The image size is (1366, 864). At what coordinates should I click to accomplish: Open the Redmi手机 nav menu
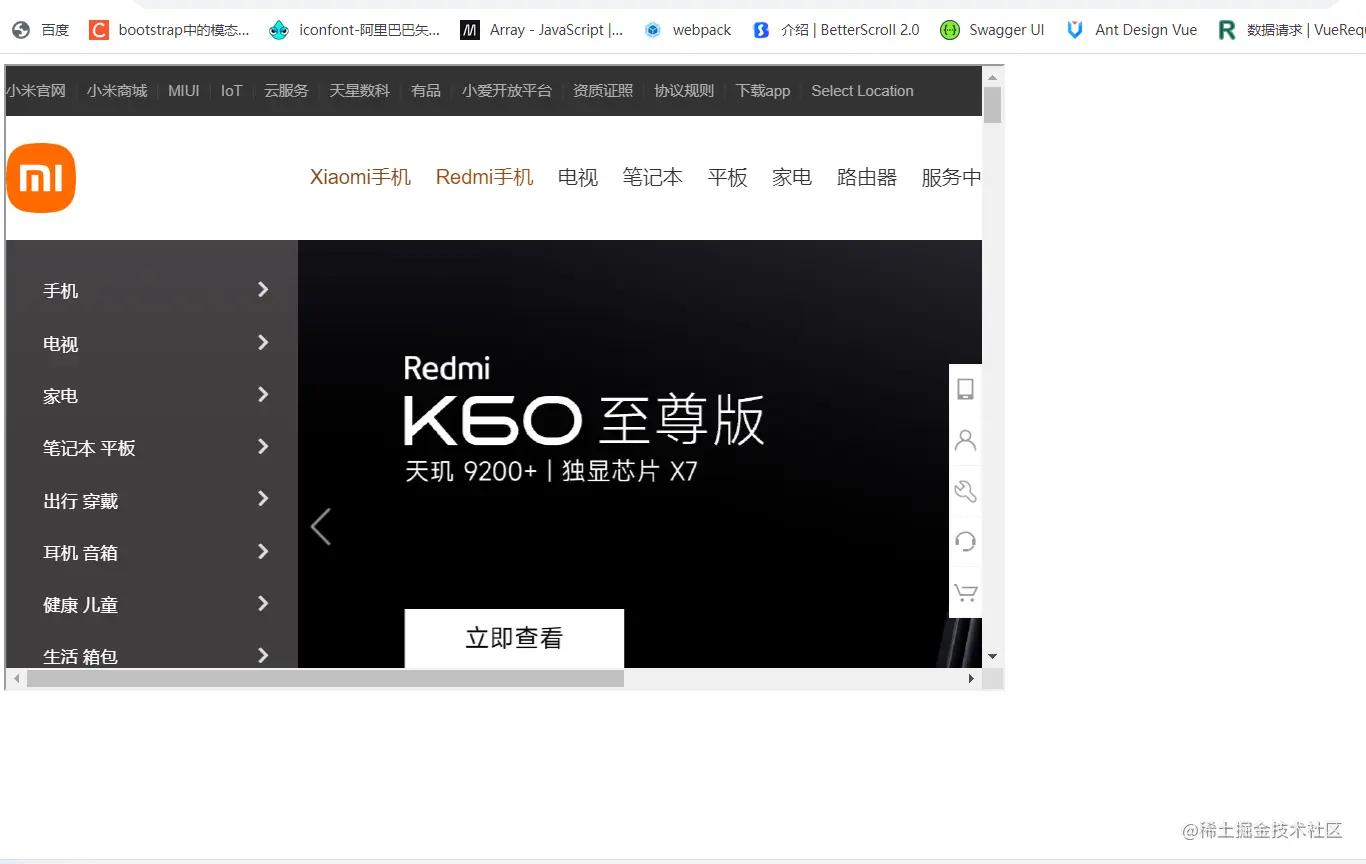point(484,177)
